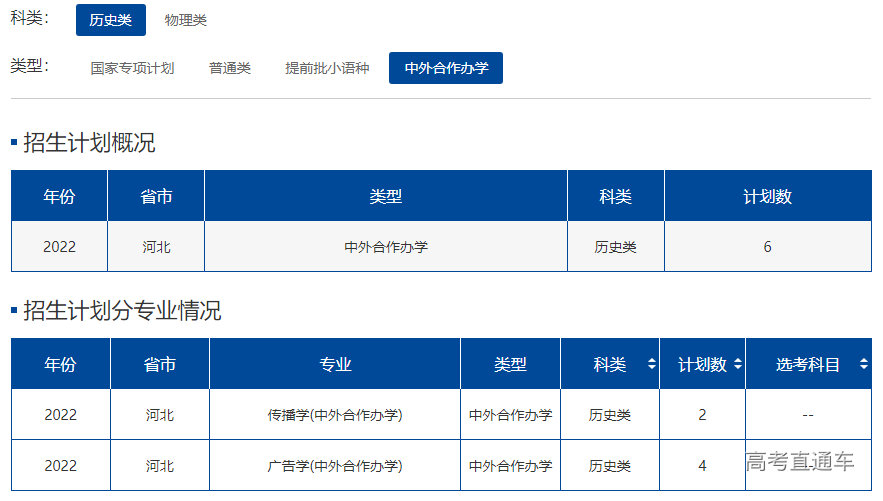Click 类型 header in majors table

tap(510, 364)
